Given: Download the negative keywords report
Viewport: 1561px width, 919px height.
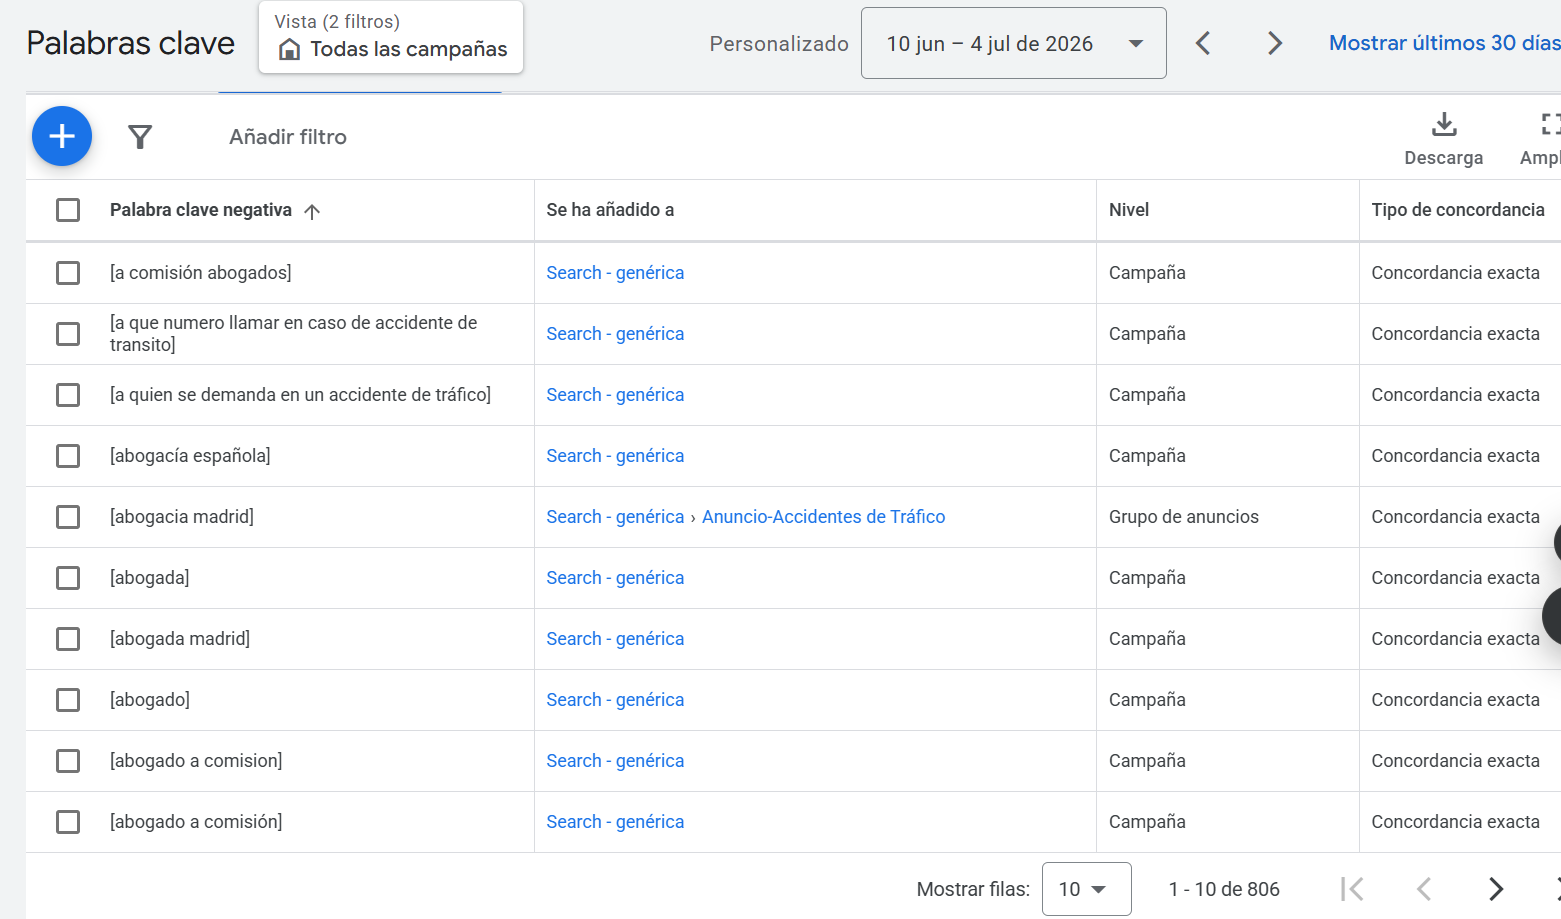Looking at the screenshot, I should click(1443, 138).
